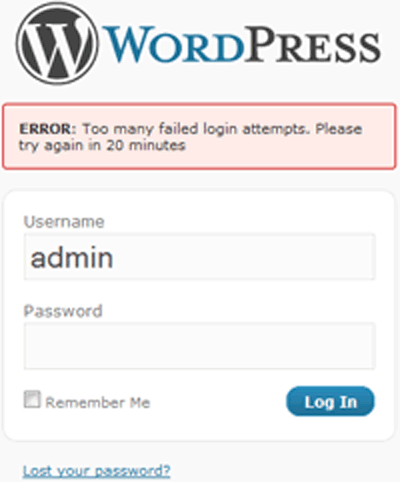The width and height of the screenshot is (400, 482).
Task: Click the gray "Press" part of wordmark
Action: coord(313,44)
